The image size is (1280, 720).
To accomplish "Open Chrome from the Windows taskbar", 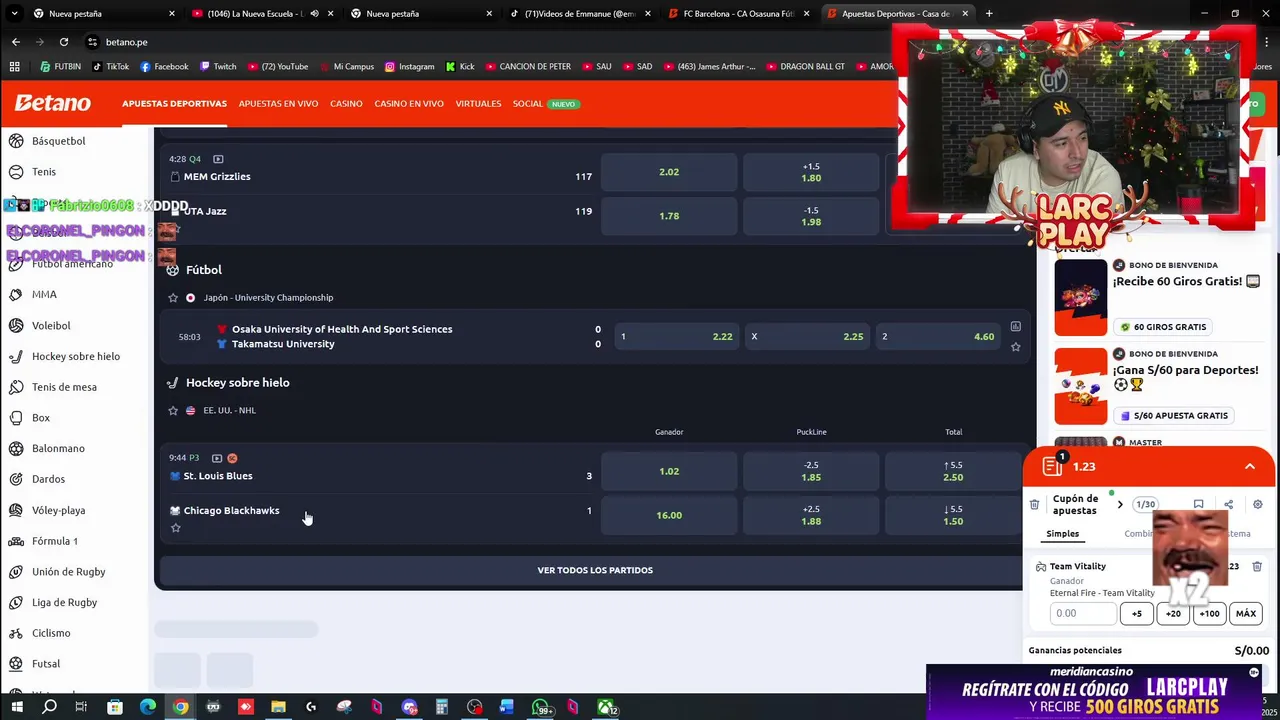I will [x=180, y=707].
